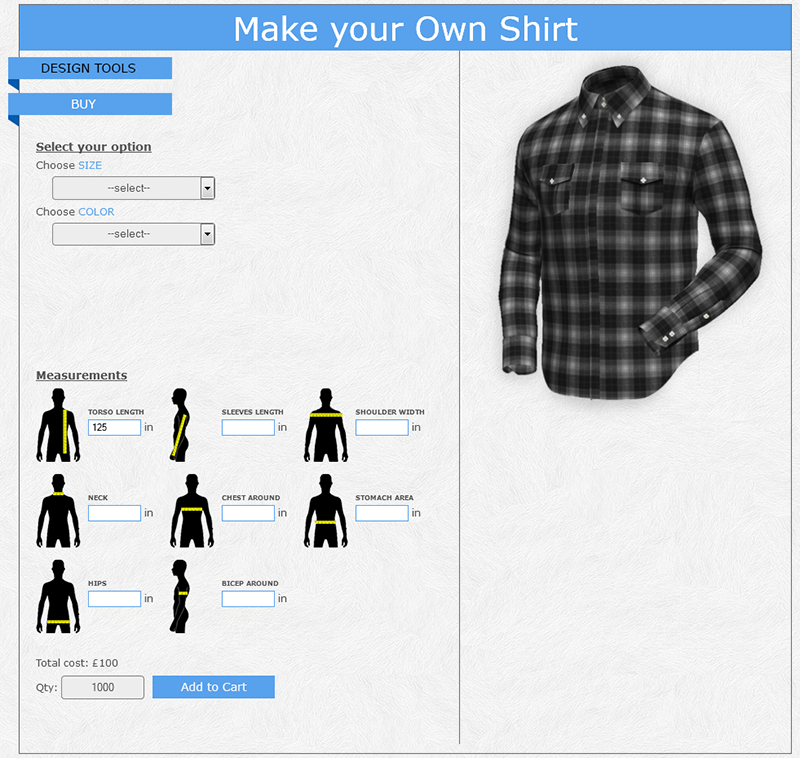Focus the Chest Around input field

[x=248, y=513]
